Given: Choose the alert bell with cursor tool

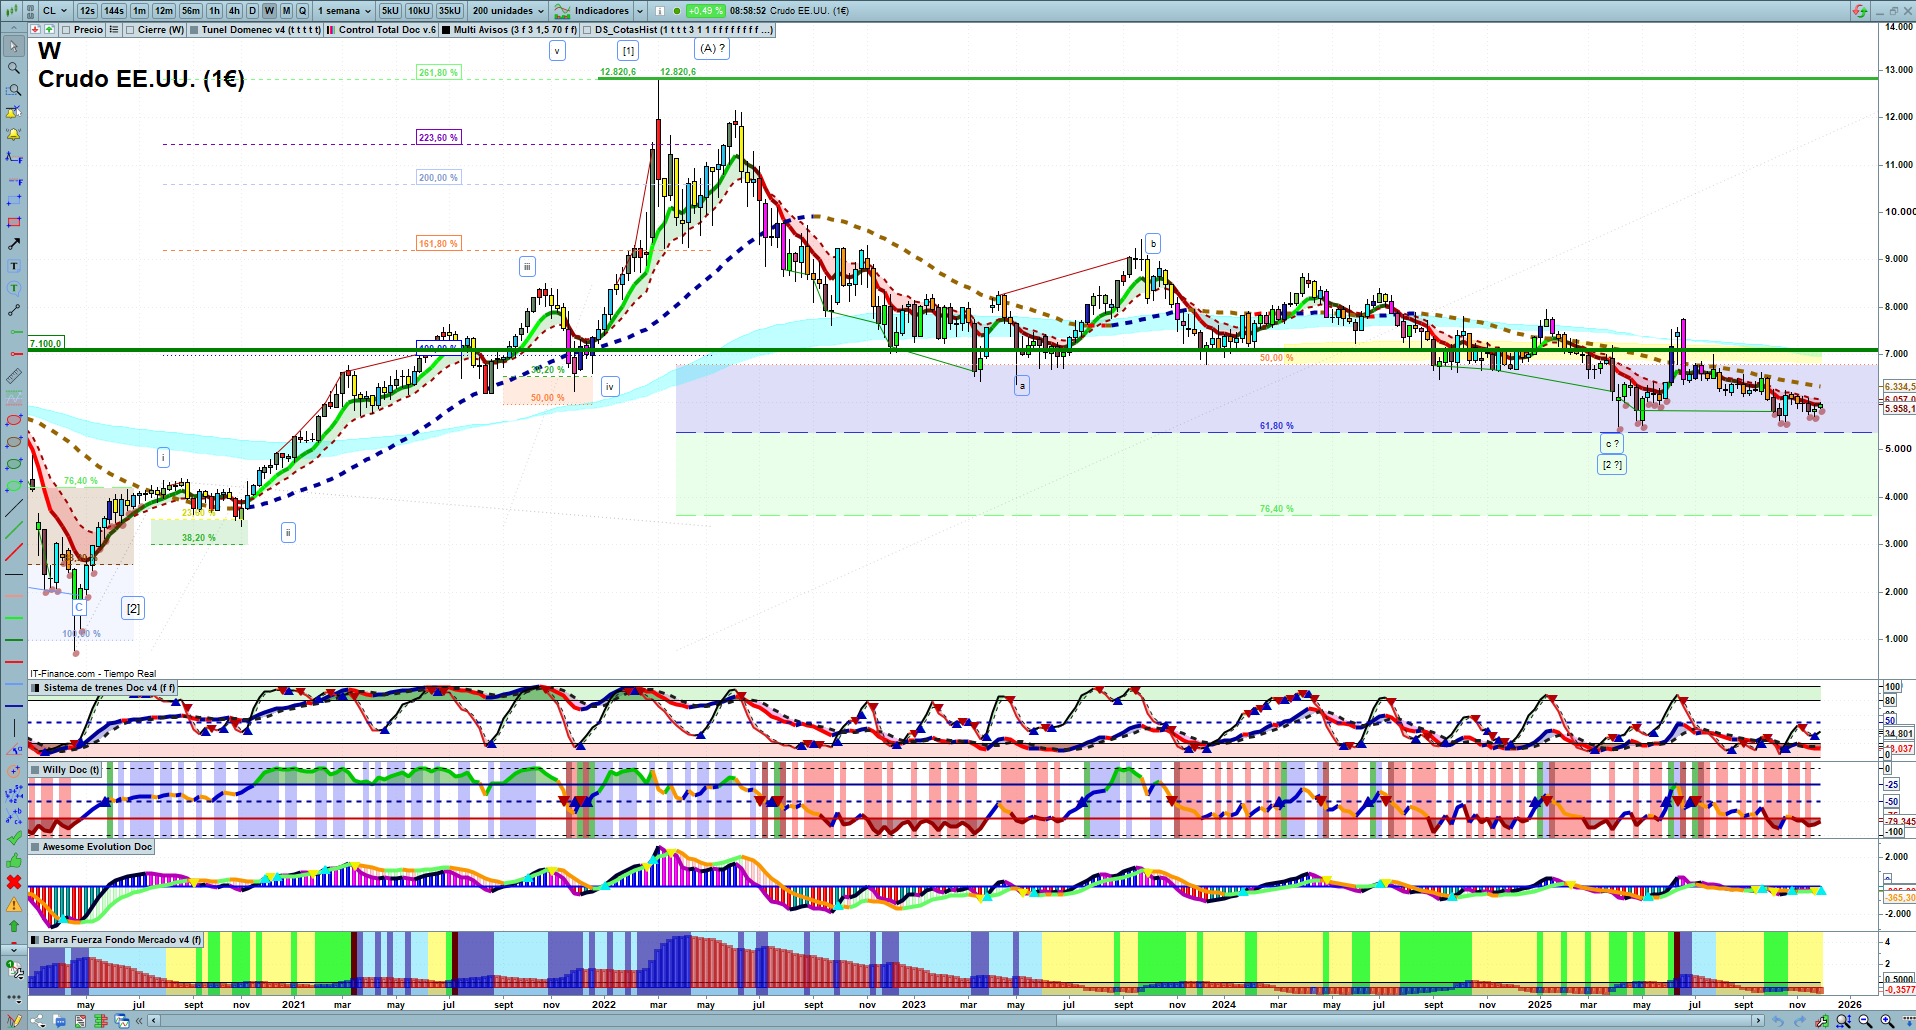Looking at the screenshot, I should pos(14,112).
